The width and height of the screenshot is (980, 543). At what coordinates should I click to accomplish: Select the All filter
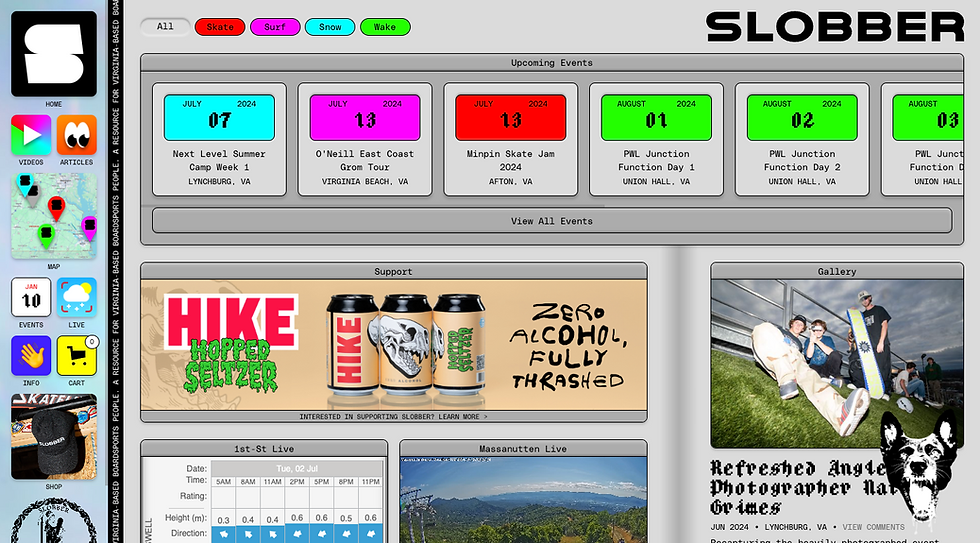pos(165,27)
